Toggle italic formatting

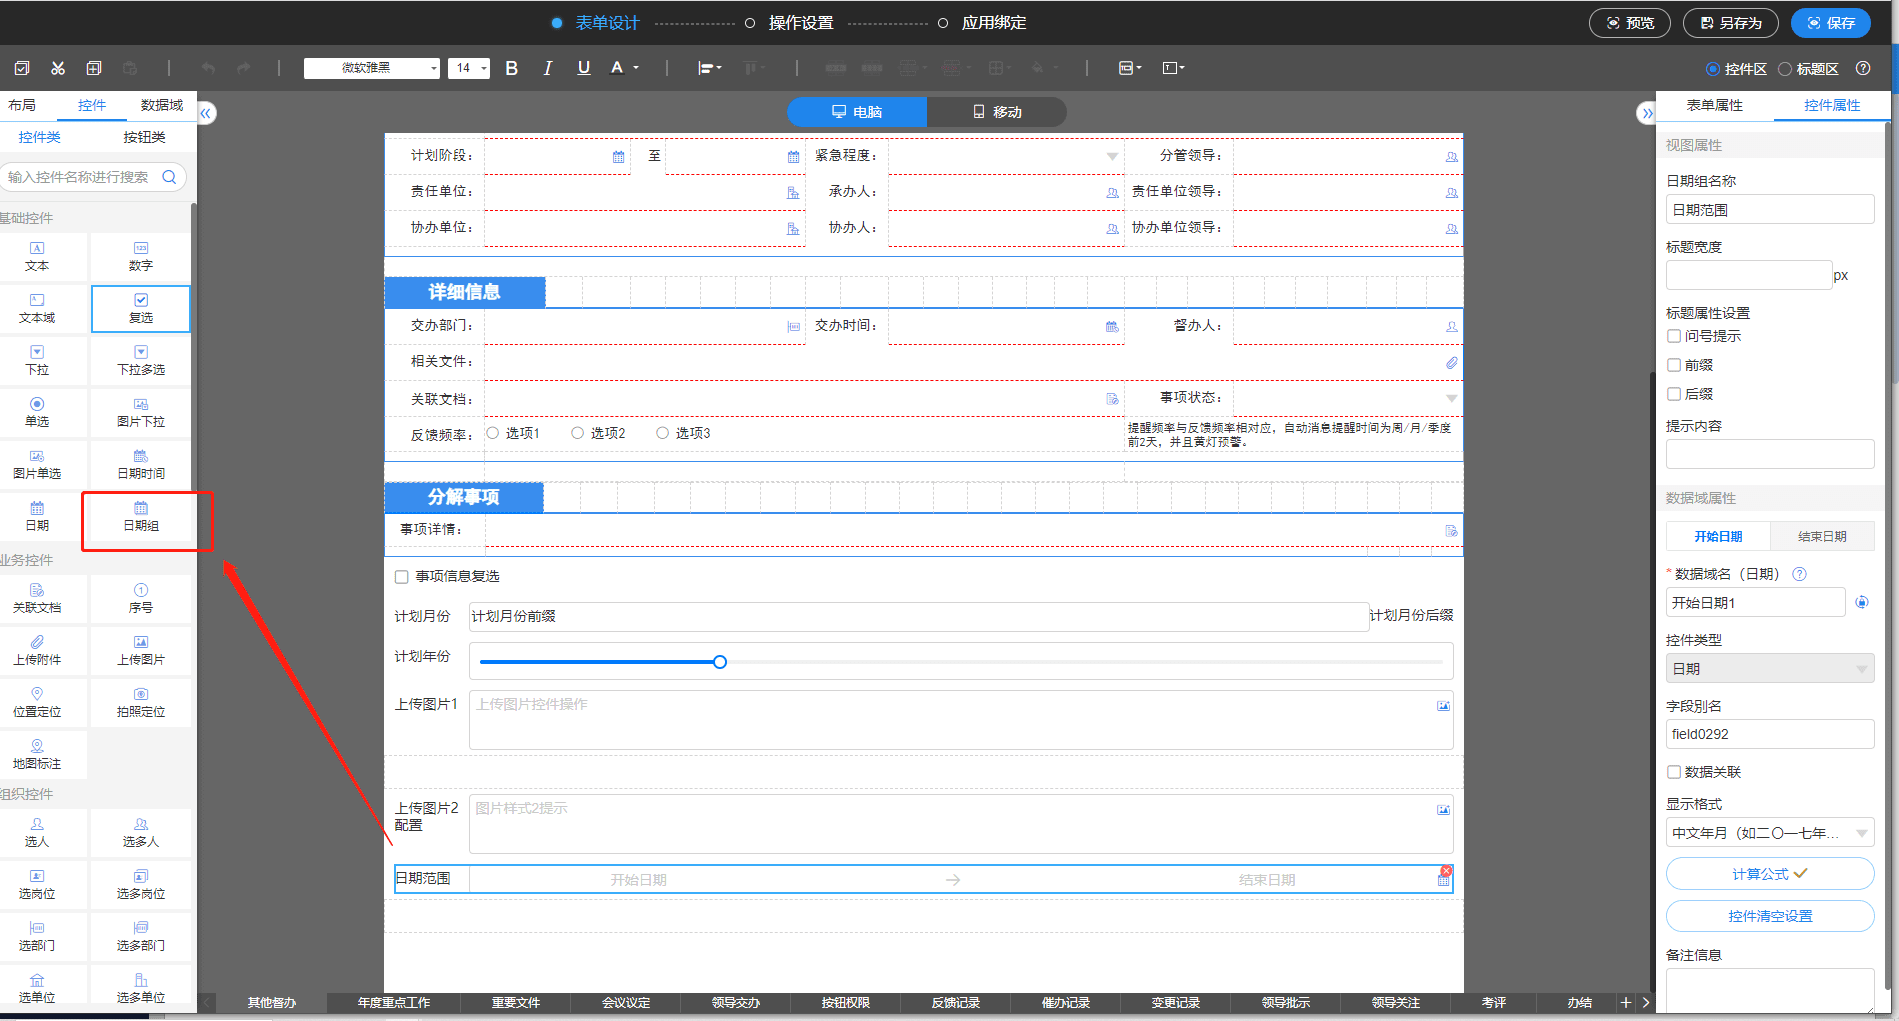point(547,68)
